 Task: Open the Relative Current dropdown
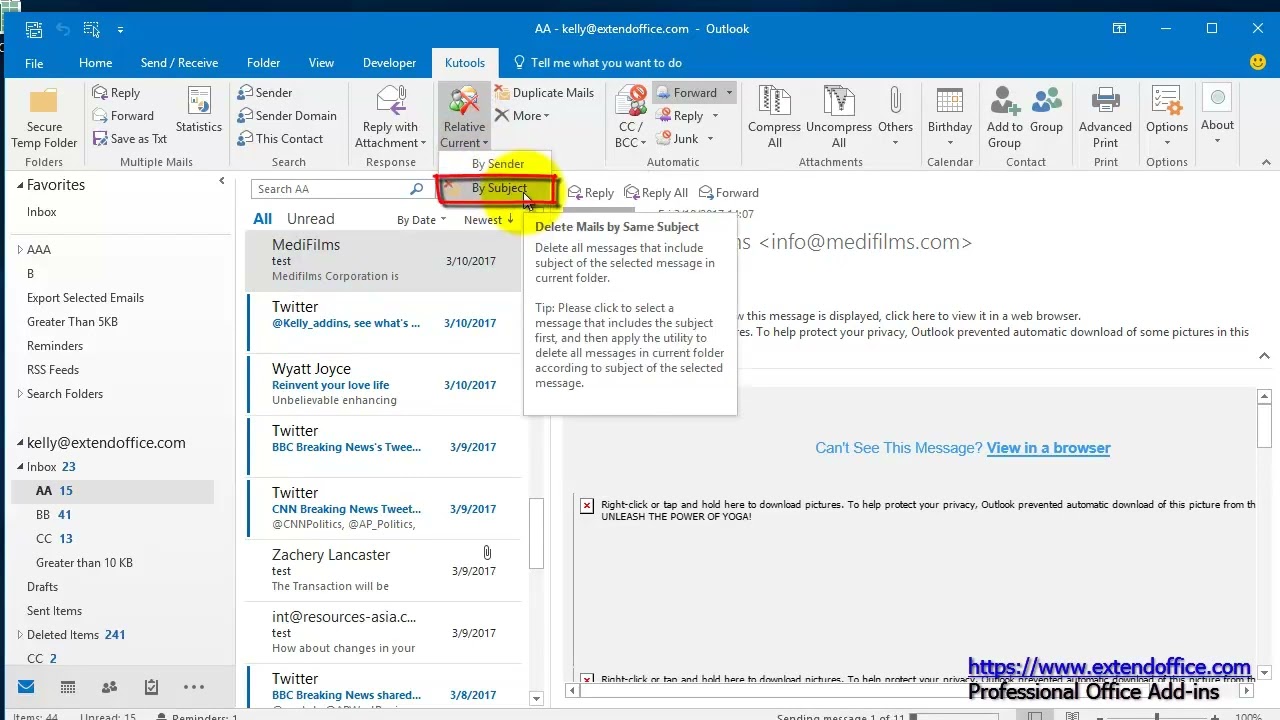click(464, 118)
